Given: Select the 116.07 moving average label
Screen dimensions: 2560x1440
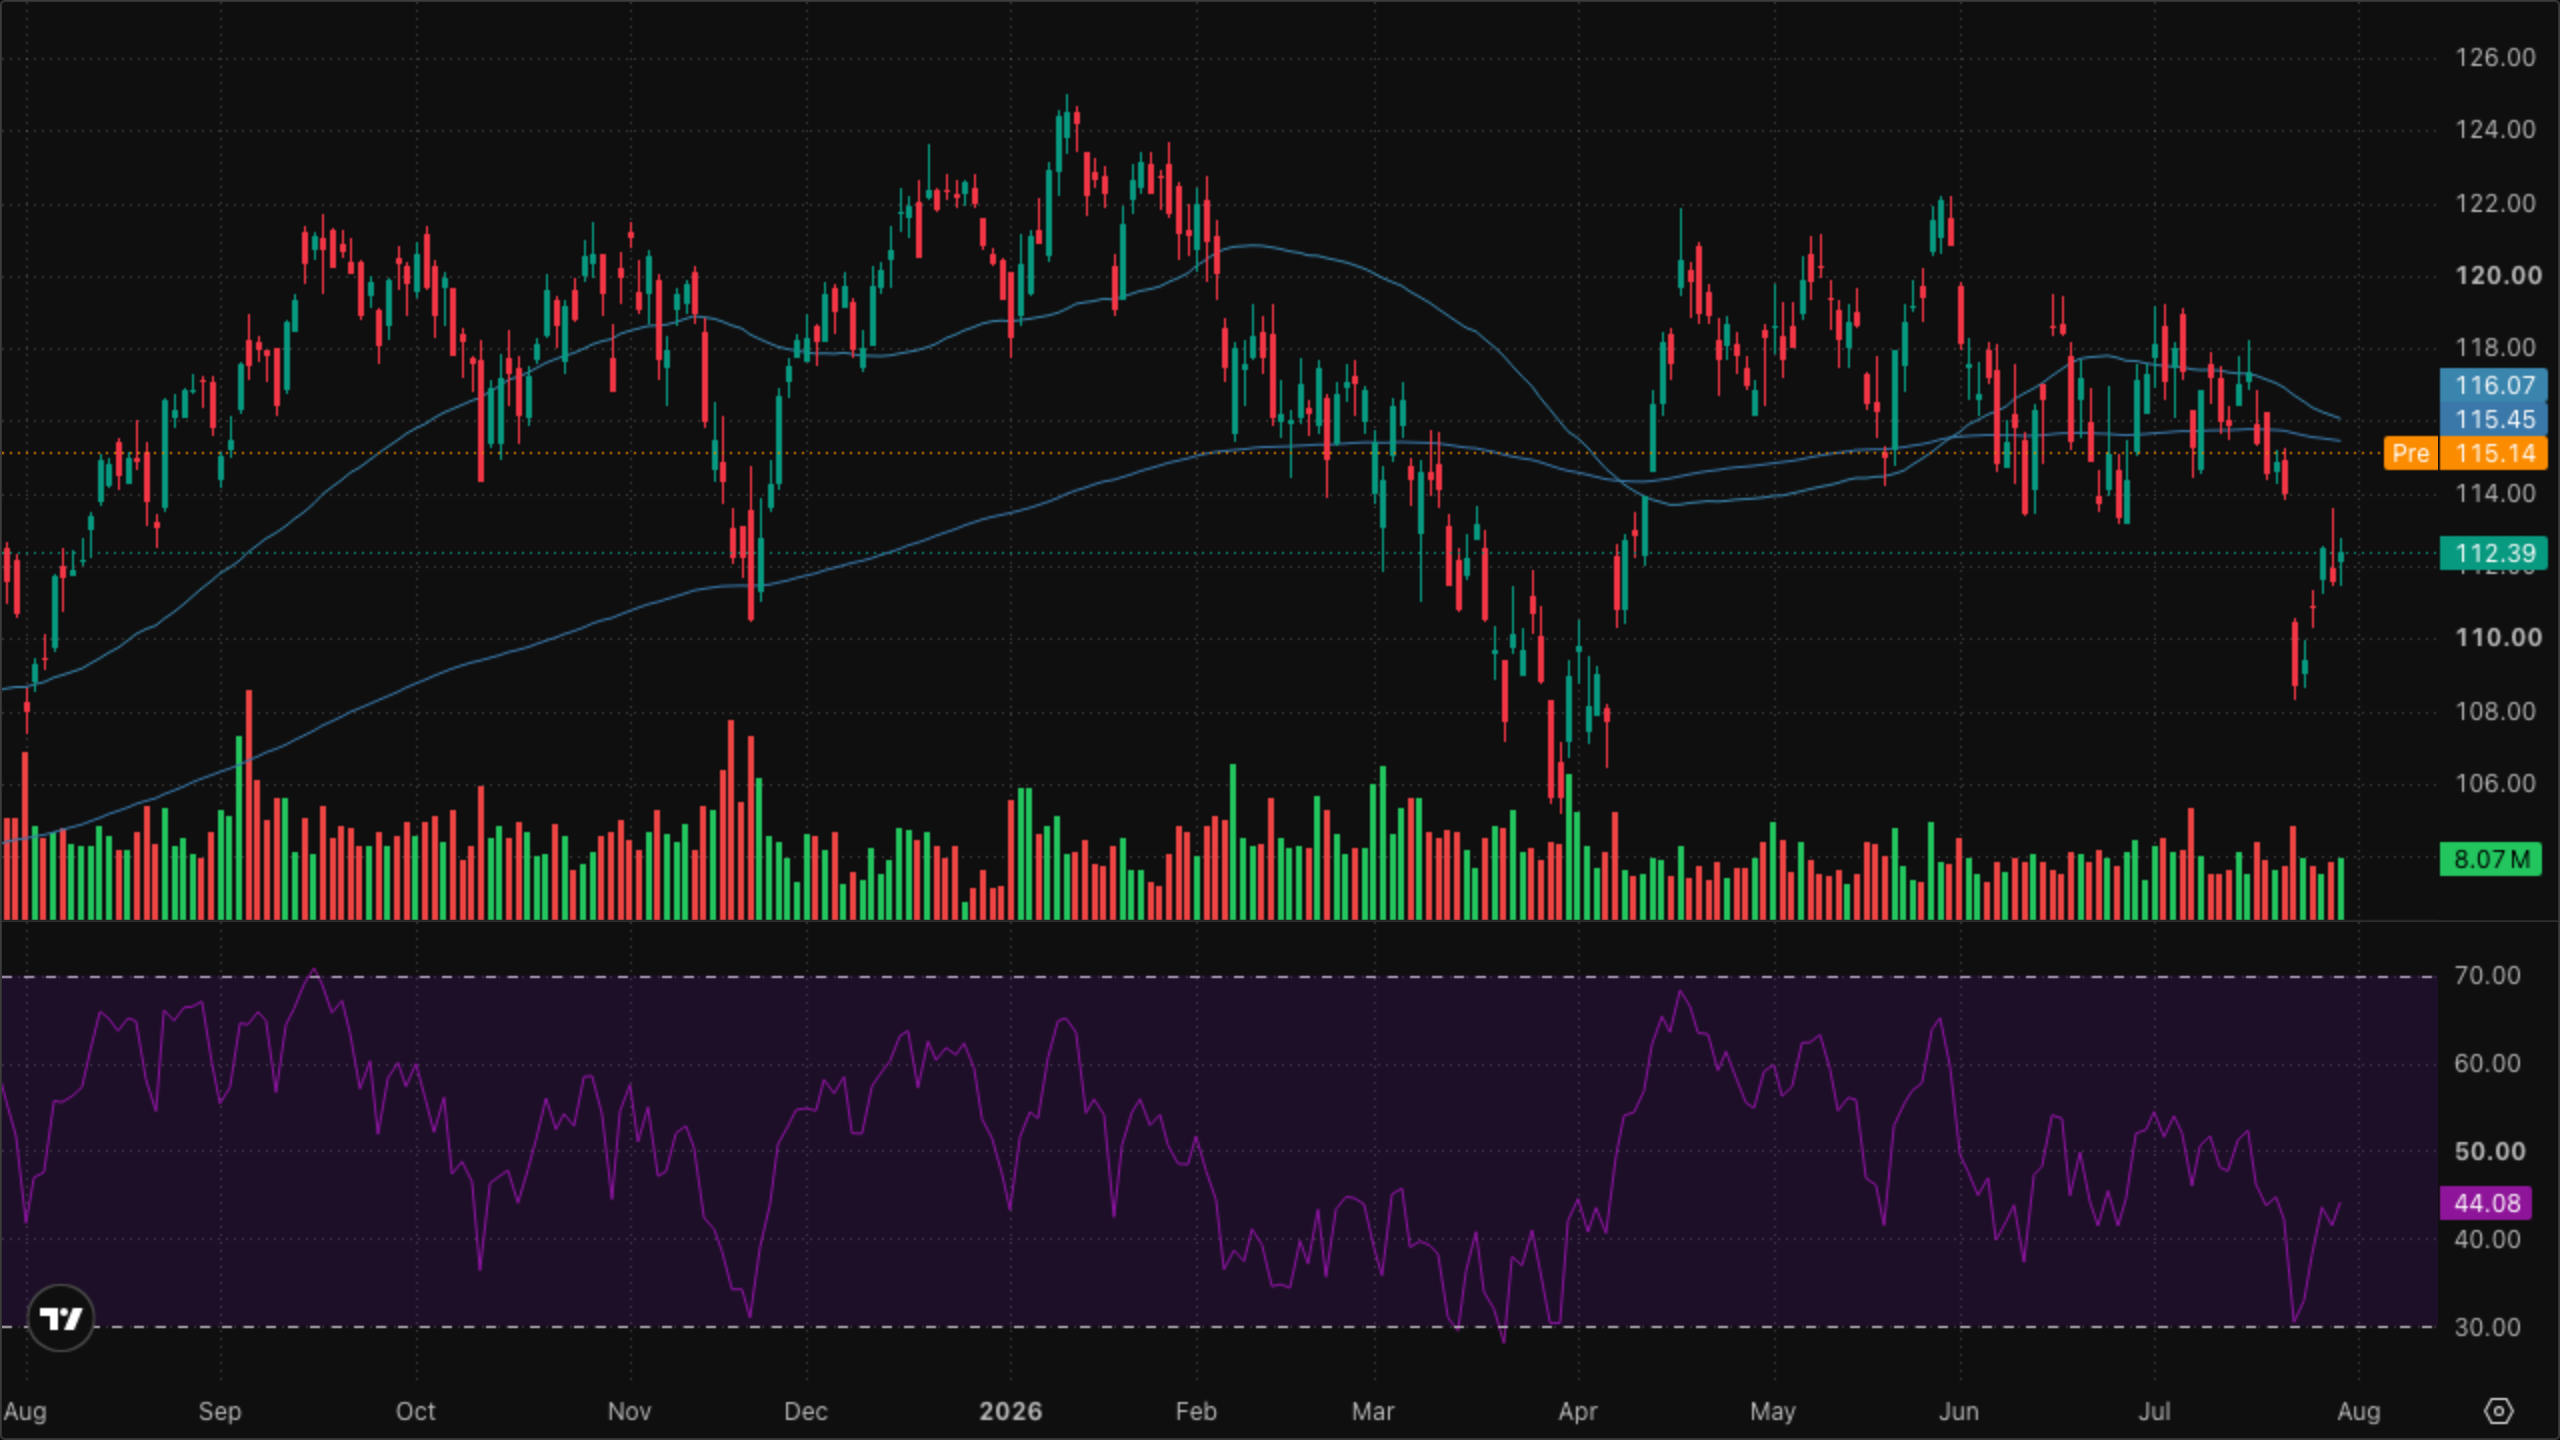Looking at the screenshot, I should [x=2494, y=385].
